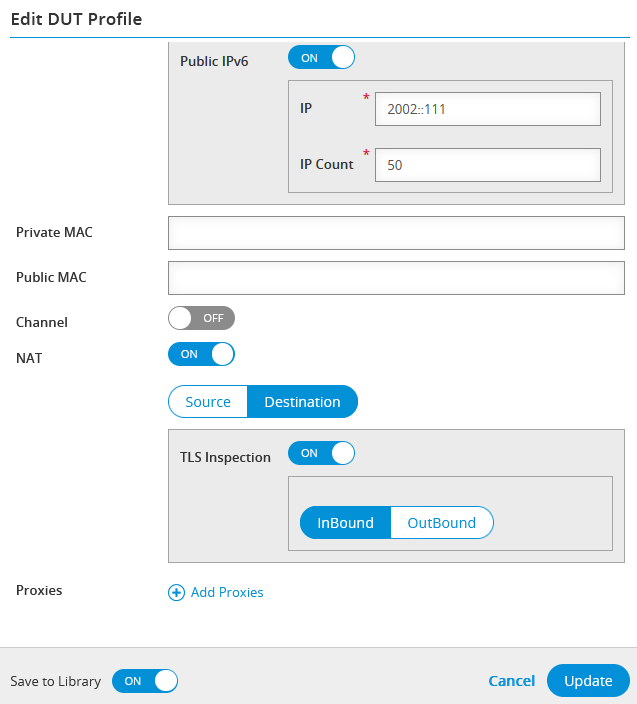Focus the Public IPv6 IP field

point(487,109)
